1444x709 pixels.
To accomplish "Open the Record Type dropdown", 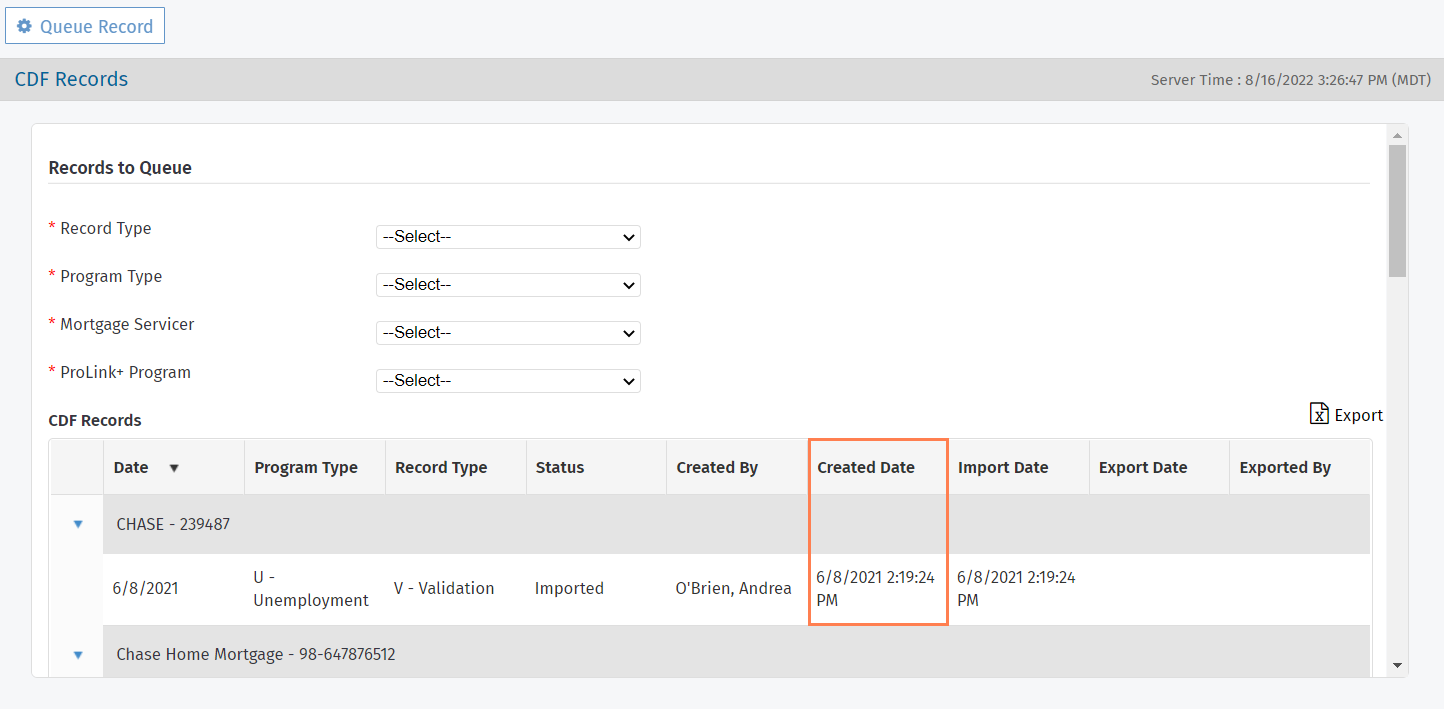I will pyautogui.click(x=508, y=237).
